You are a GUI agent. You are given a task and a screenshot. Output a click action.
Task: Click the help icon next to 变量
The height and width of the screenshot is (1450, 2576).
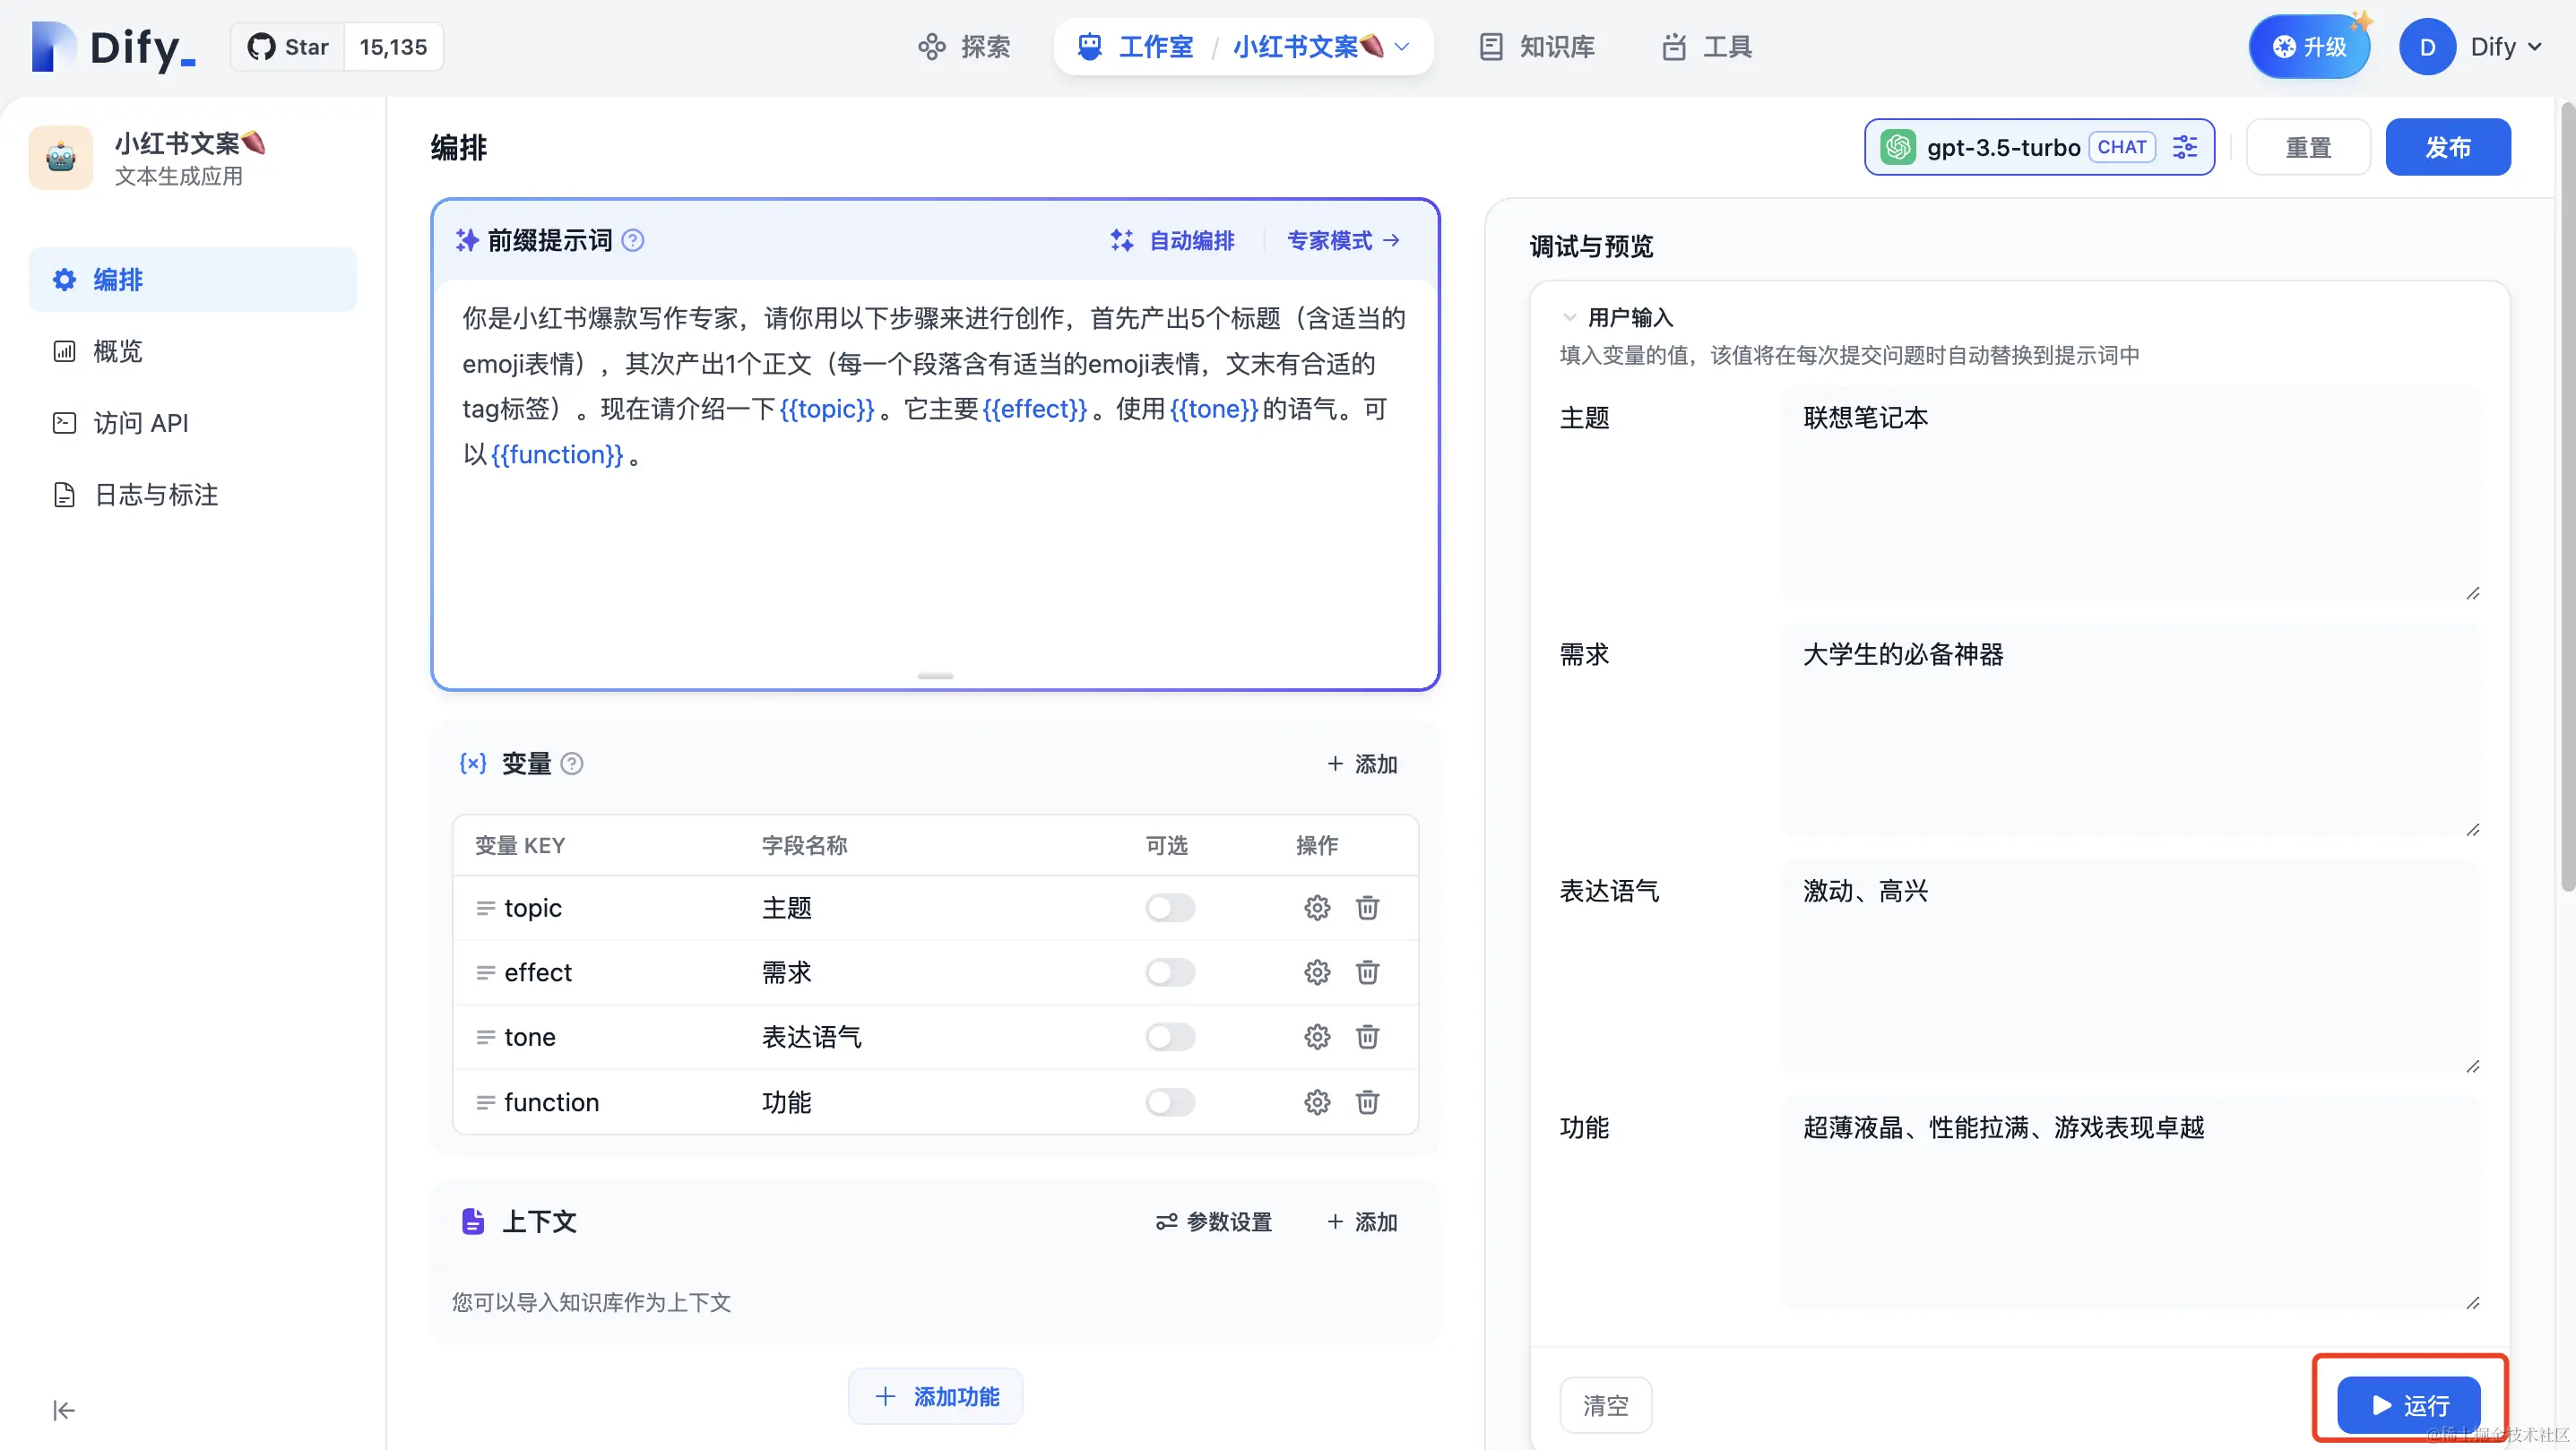click(572, 764)
